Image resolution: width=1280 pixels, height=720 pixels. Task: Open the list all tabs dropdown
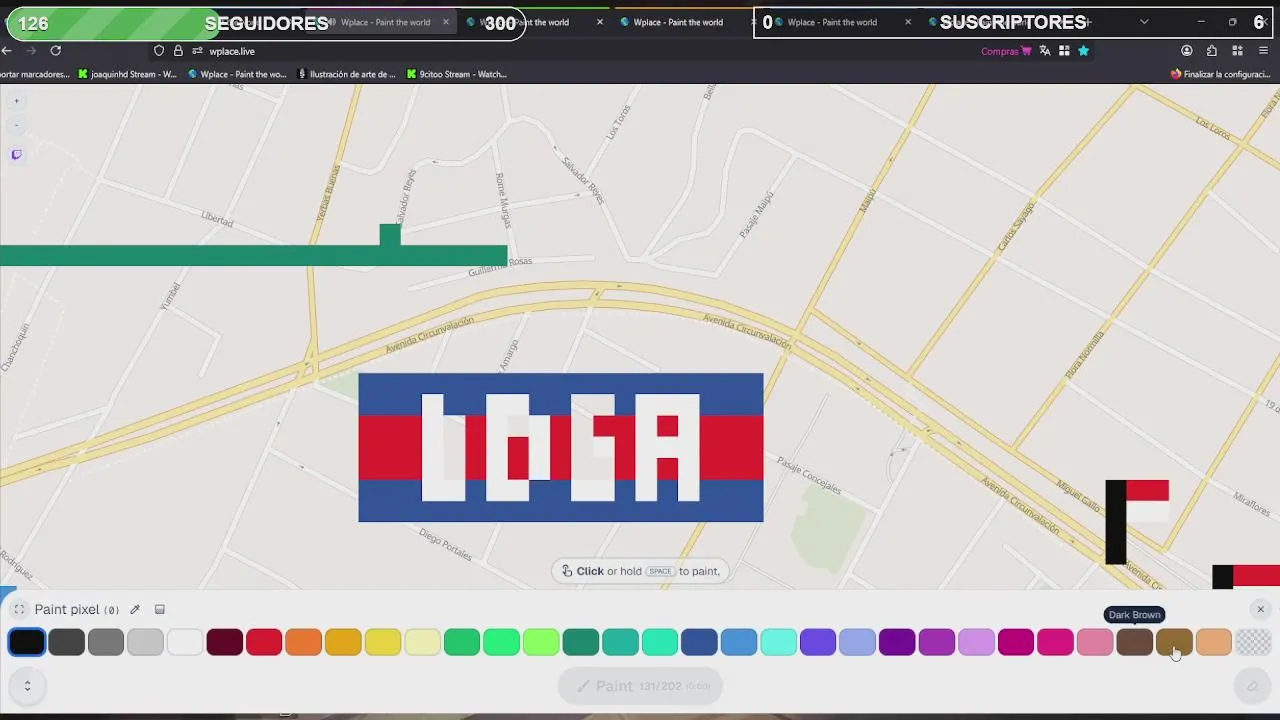pyautogui.click(x=1144, y=22)
